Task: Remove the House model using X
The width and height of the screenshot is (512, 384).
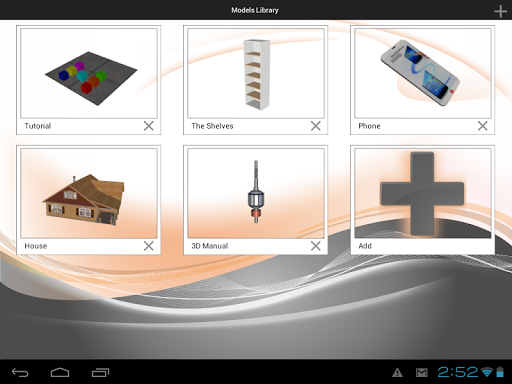Action: (x=149, y=246)
